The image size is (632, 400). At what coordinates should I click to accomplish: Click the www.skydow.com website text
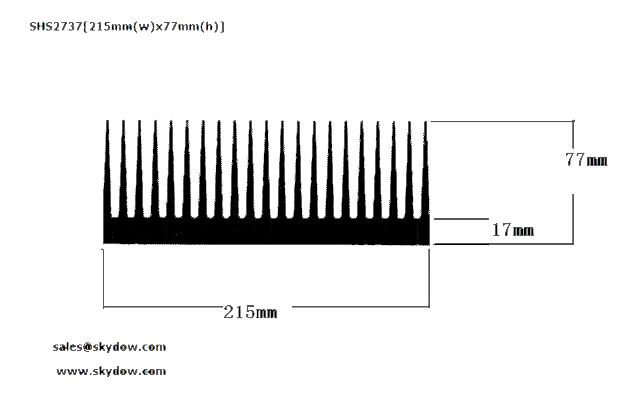pyautogui.click(x=111, y=371)
